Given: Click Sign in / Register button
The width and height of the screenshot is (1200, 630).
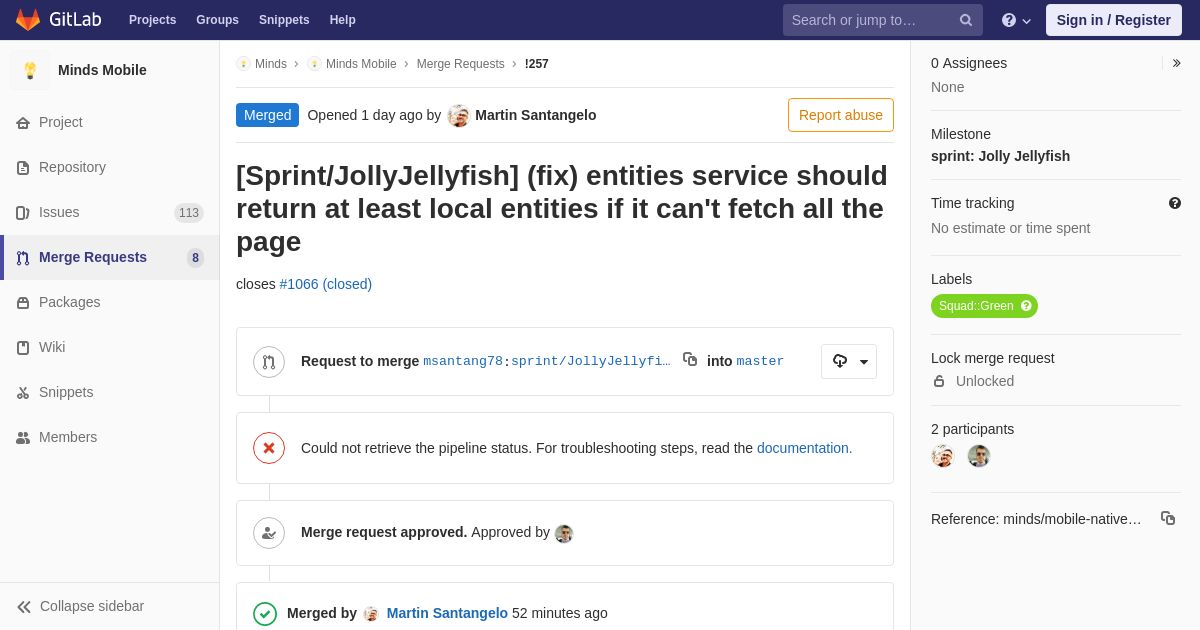Looking at the screenshot, I should [1114, 20].
